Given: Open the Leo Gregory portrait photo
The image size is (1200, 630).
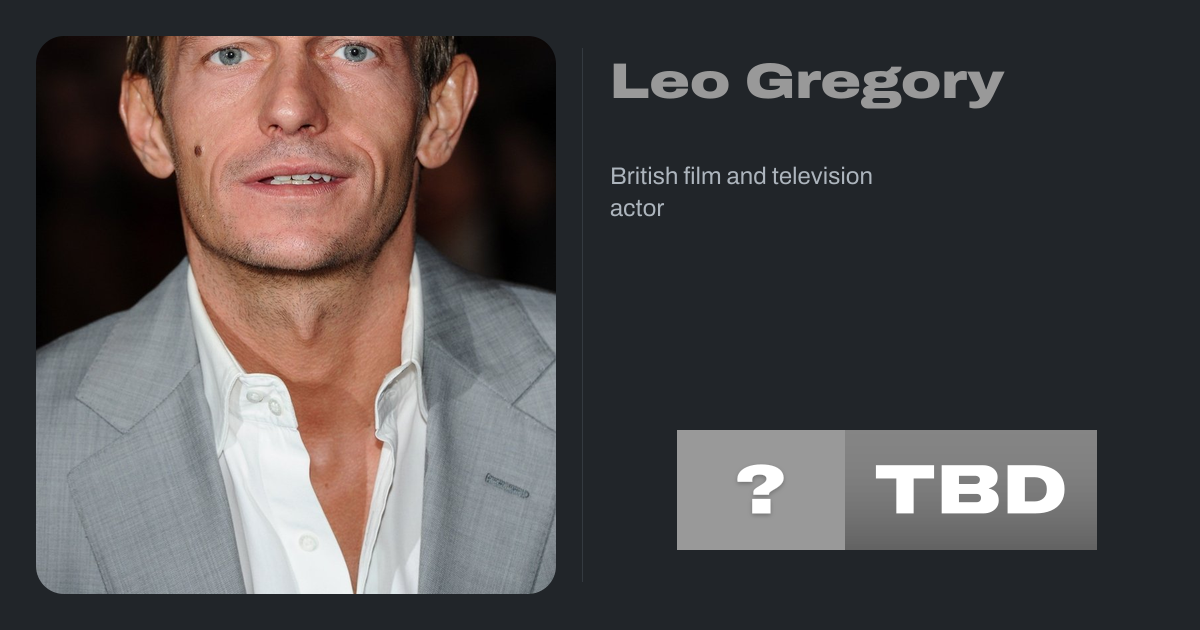Looking at the screenshot, I should (x=296, y=315).
